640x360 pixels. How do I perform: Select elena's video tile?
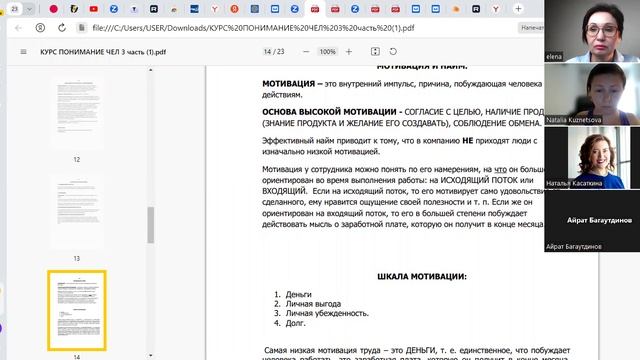click(x=592, y=31)
